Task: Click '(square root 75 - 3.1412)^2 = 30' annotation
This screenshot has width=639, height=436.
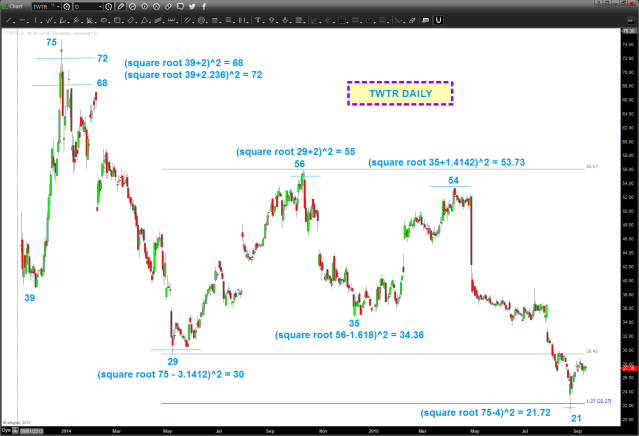Action: 170,374
